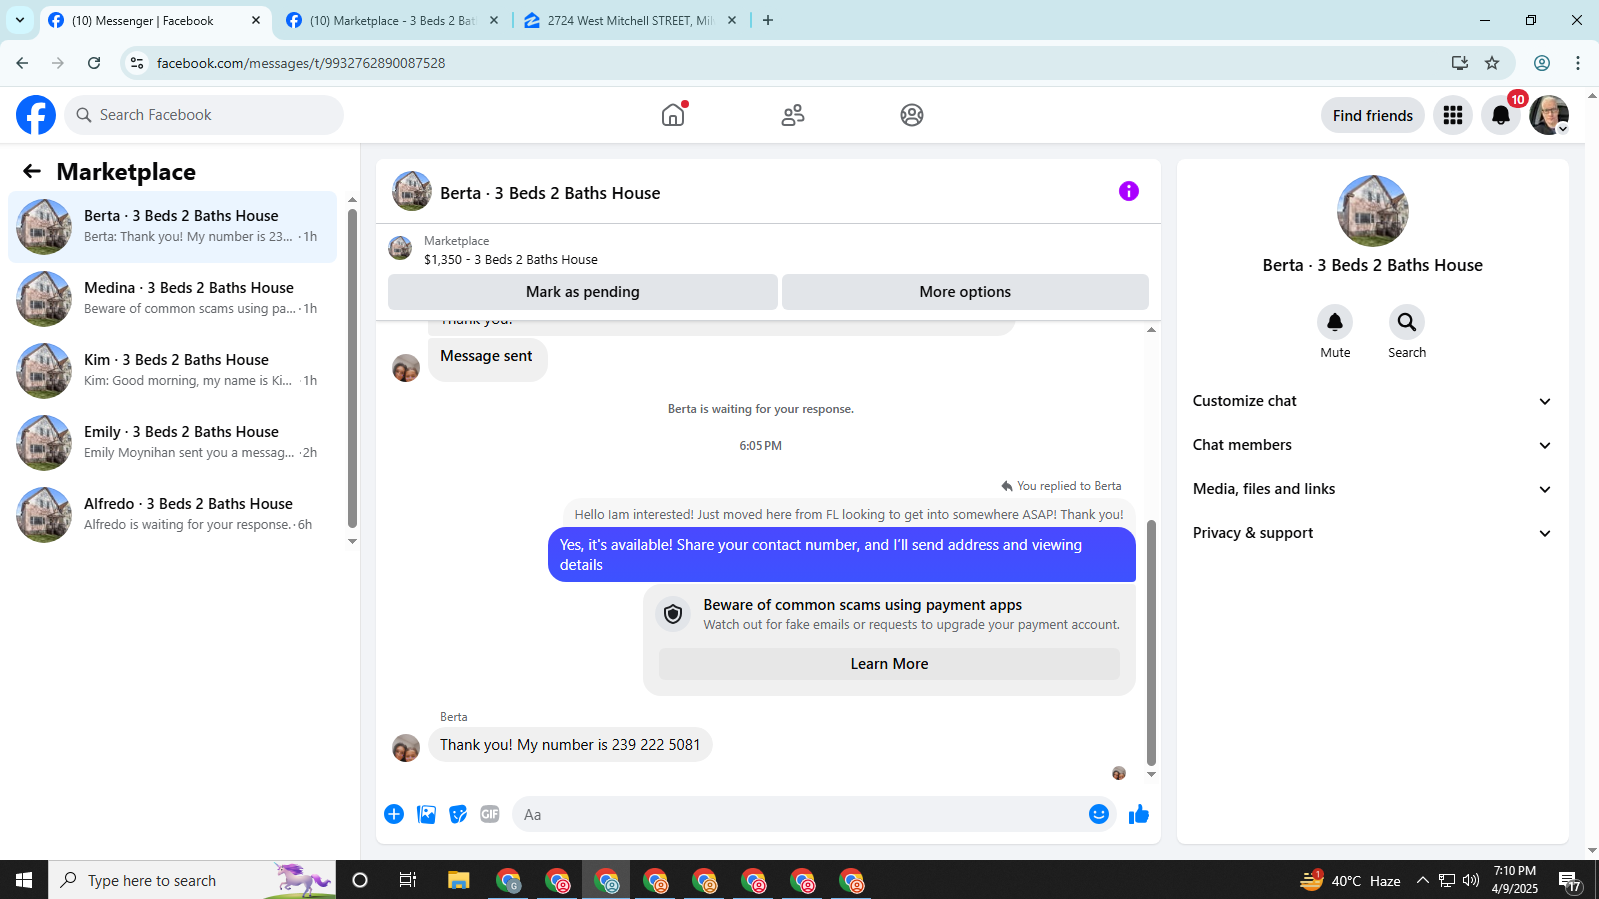Click Find friends button
The image size is (1599, 899).
click(1373, 115)
